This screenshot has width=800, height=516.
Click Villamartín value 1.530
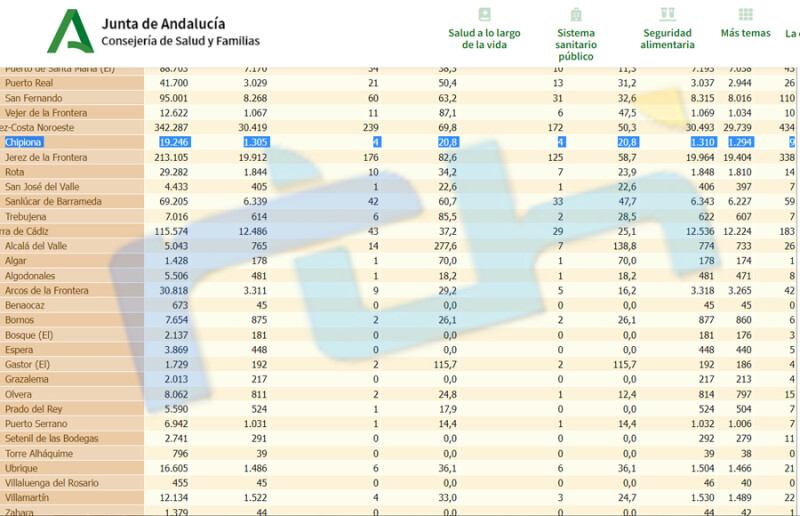click(703, 498)
